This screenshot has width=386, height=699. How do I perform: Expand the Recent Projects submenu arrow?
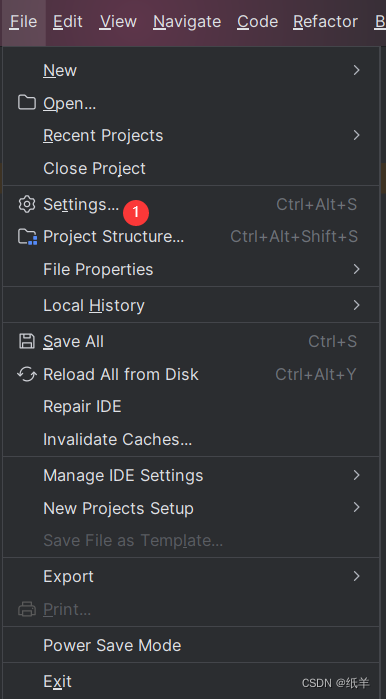point(356,135)
